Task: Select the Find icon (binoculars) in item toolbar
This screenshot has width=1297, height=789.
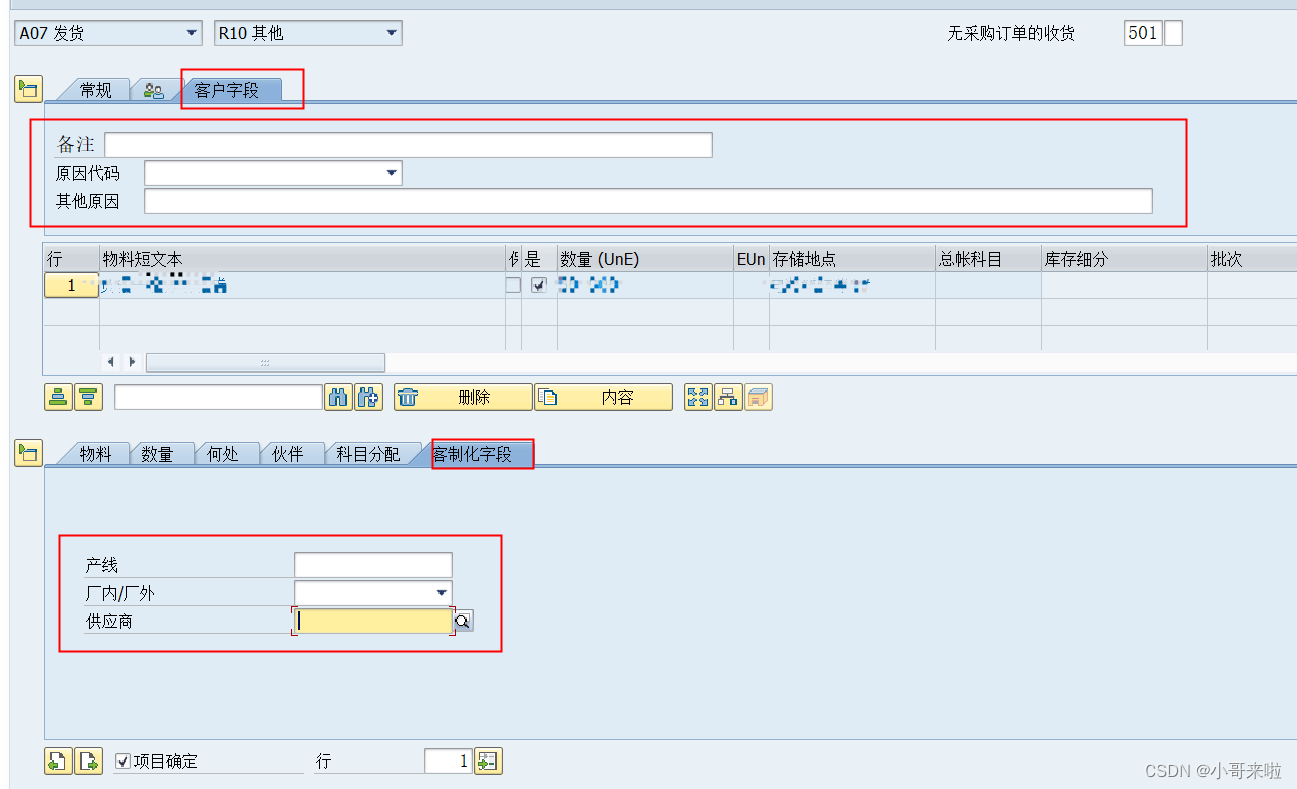Action: coord(338,397)
